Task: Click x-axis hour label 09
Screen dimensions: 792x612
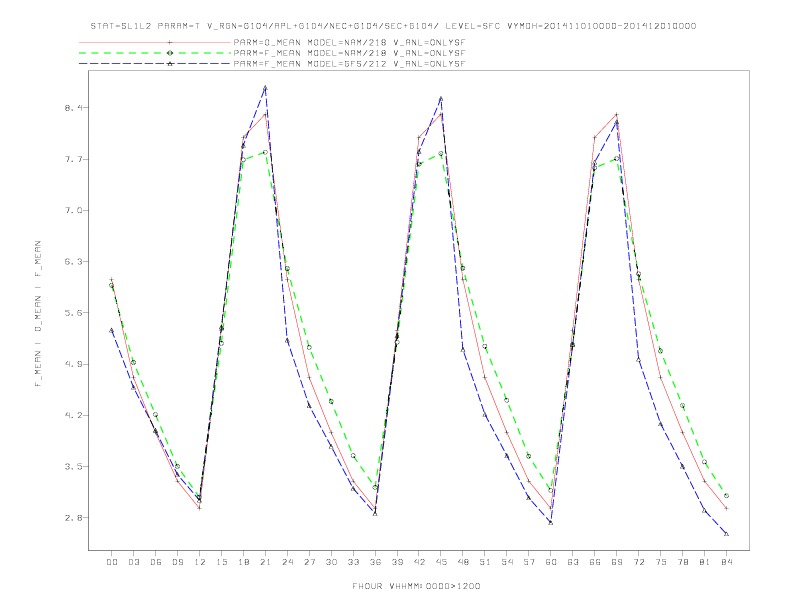Action: coord(177,562)
